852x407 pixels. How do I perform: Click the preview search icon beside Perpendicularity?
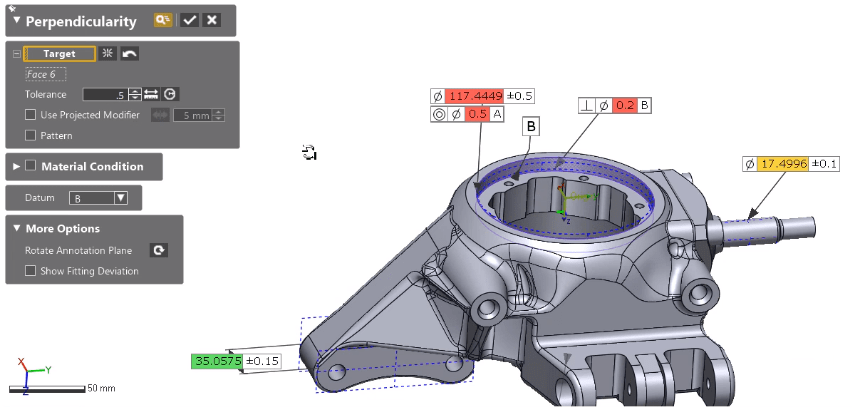(x=164, y=20)
